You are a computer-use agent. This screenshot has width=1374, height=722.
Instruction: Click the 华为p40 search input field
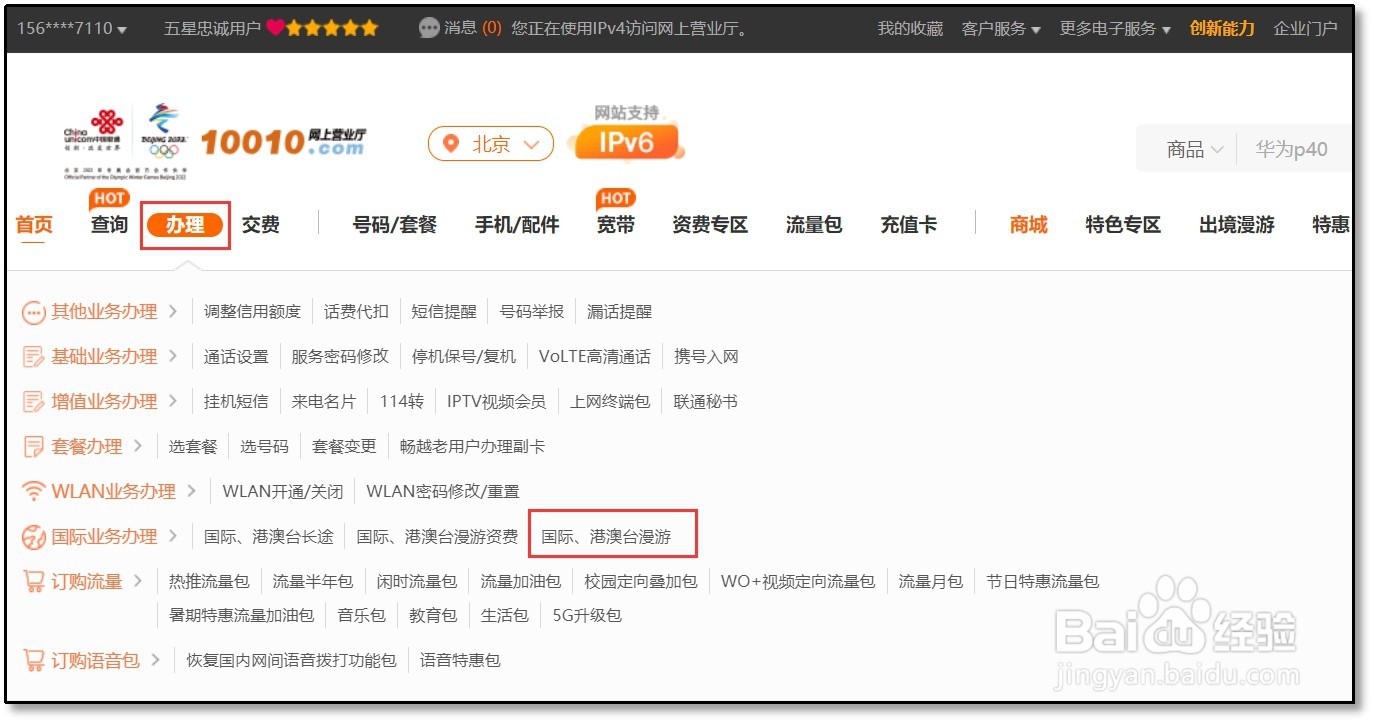(x=1290, y=146)
